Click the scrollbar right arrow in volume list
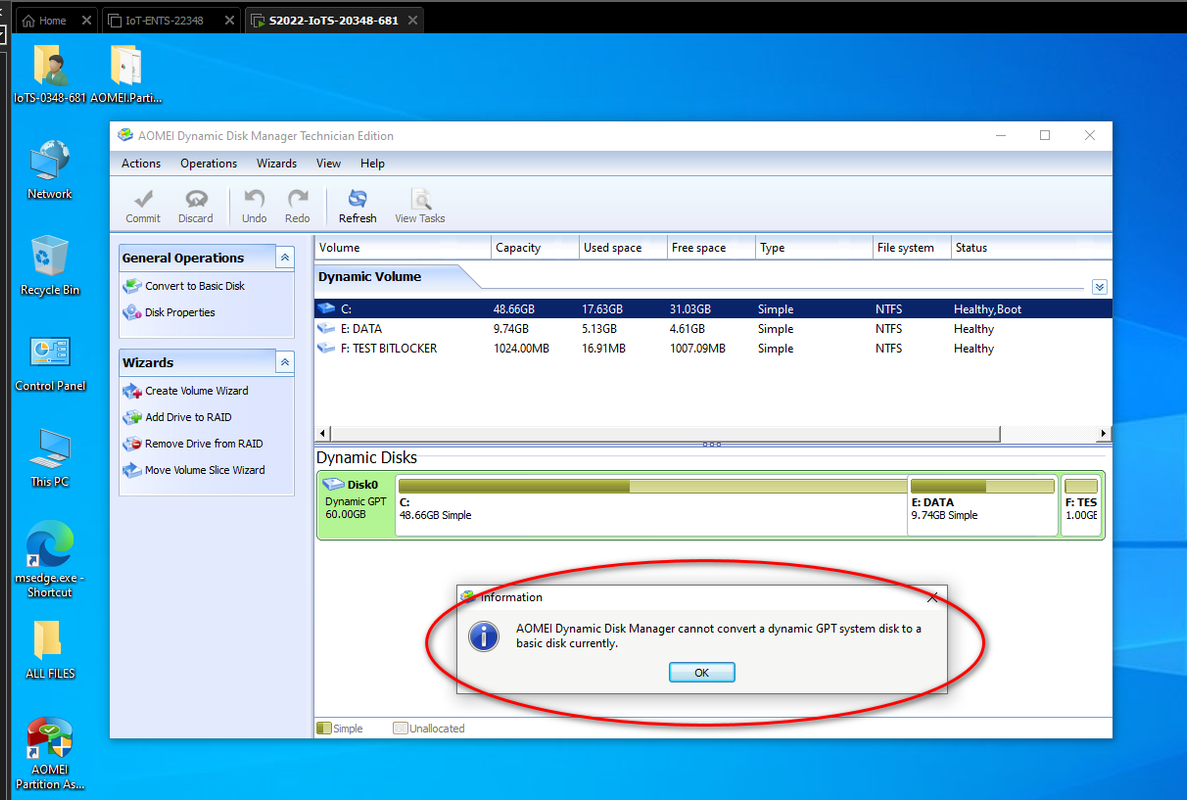 [1104, 434]
